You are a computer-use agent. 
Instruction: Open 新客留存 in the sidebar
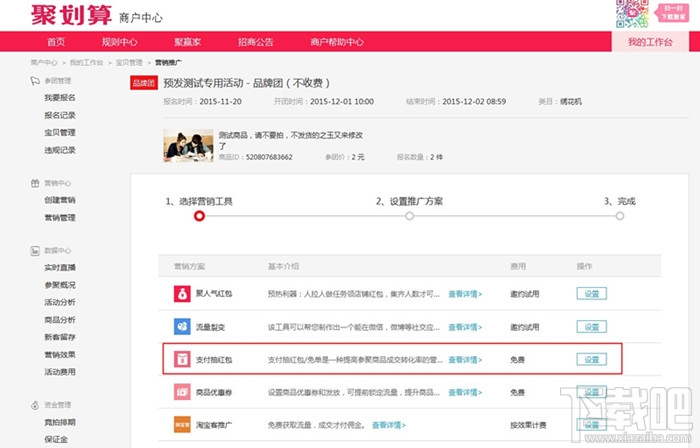pos(60,337)
